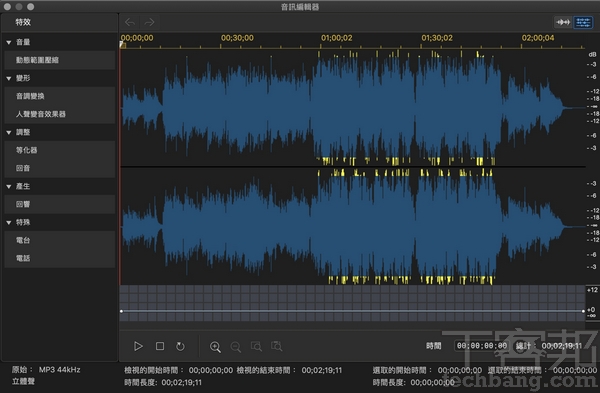
Task: Collapse the 特殊 category
Action: [x=9, y=222]
